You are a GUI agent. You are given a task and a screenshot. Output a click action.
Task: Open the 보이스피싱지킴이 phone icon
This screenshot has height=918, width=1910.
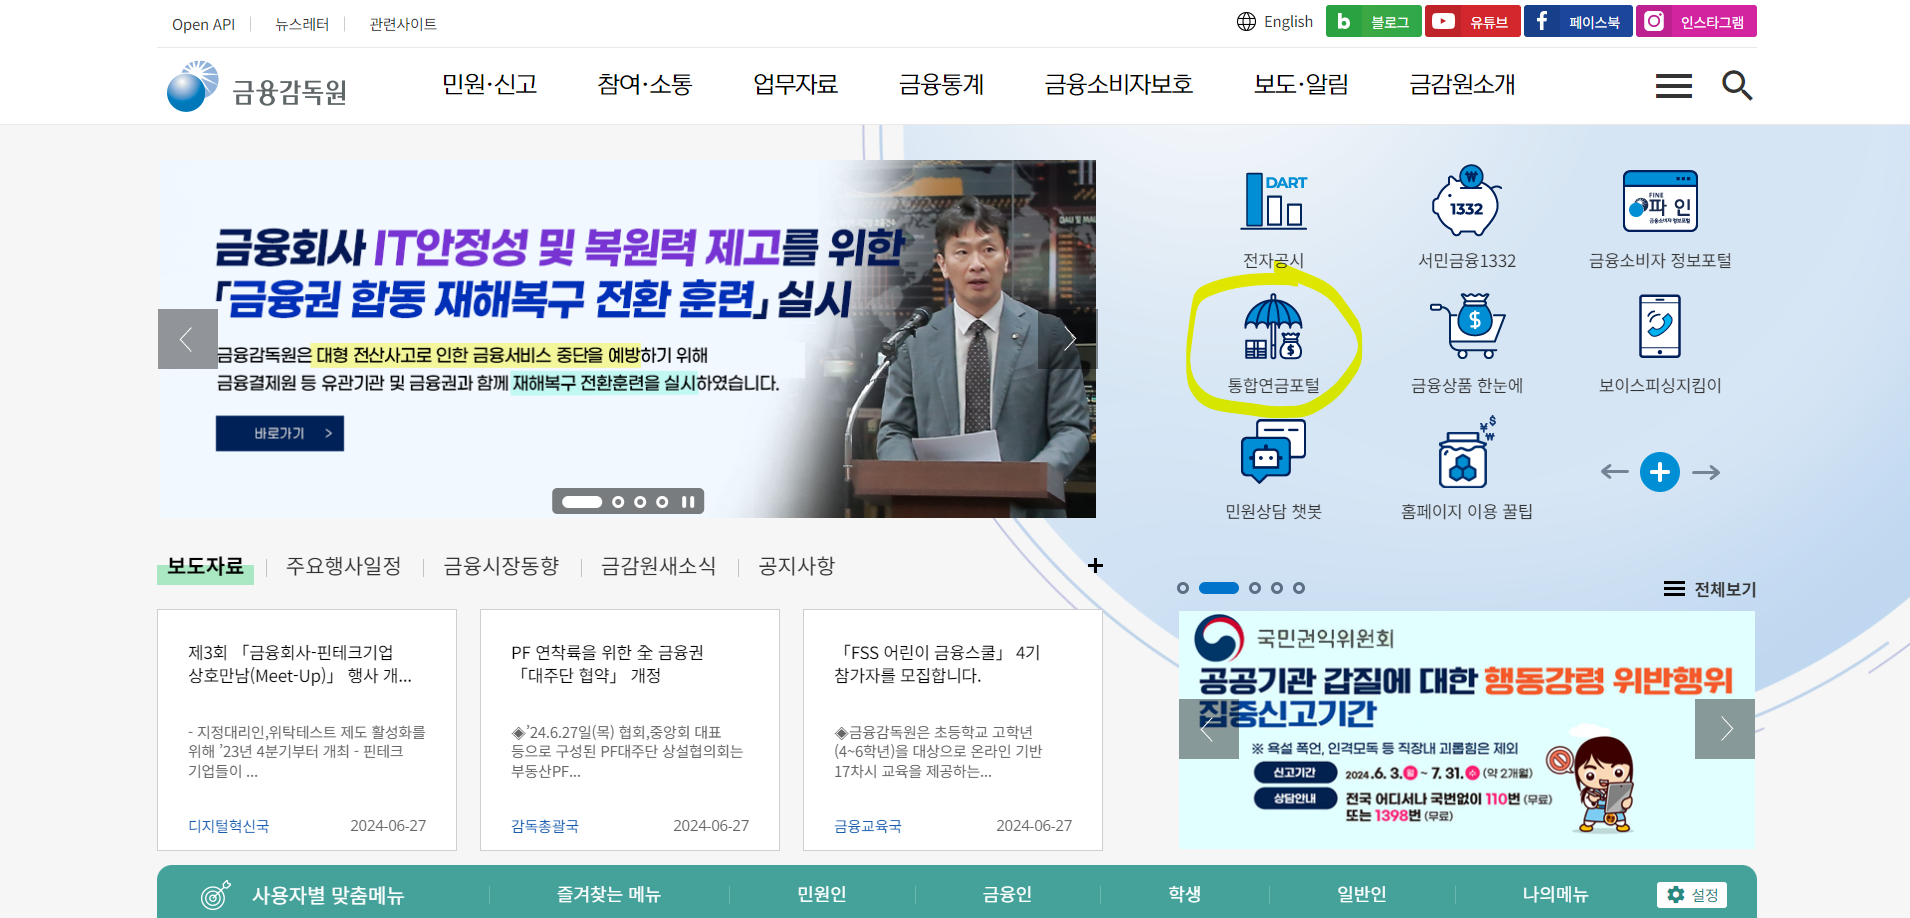click(1660, 326)
